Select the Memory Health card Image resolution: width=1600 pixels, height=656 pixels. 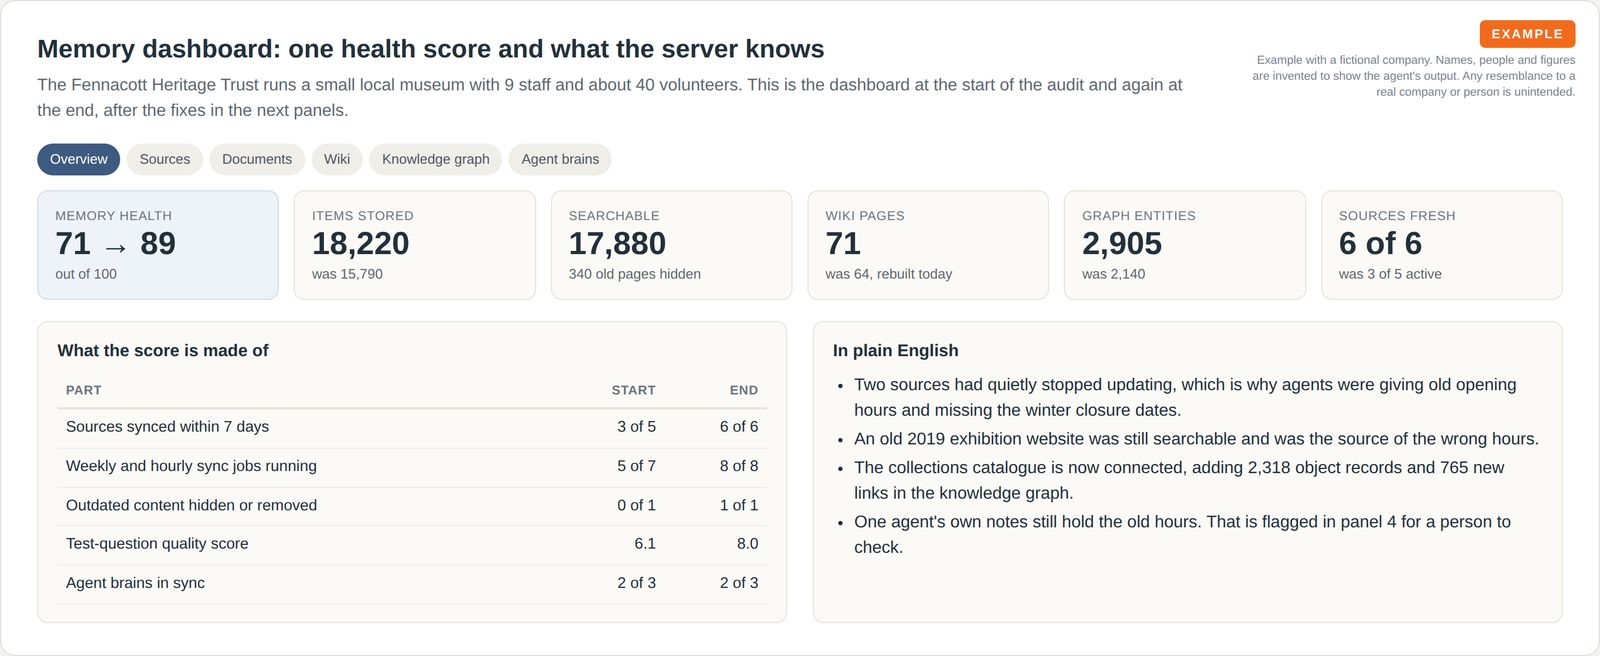pos(158,245)
